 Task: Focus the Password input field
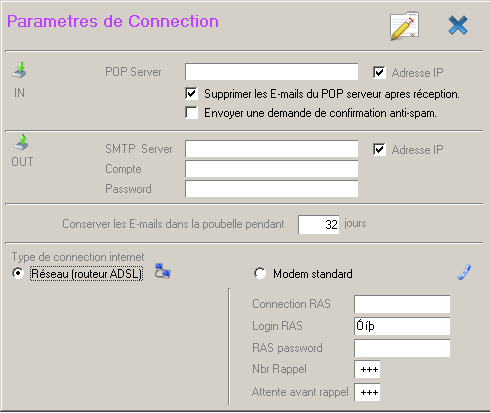(272, 189)
